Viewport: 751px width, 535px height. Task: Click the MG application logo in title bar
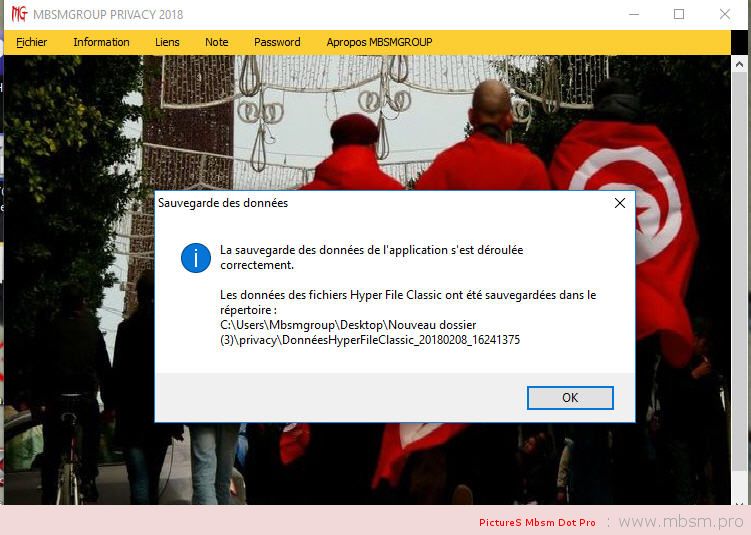coord(17,14)
